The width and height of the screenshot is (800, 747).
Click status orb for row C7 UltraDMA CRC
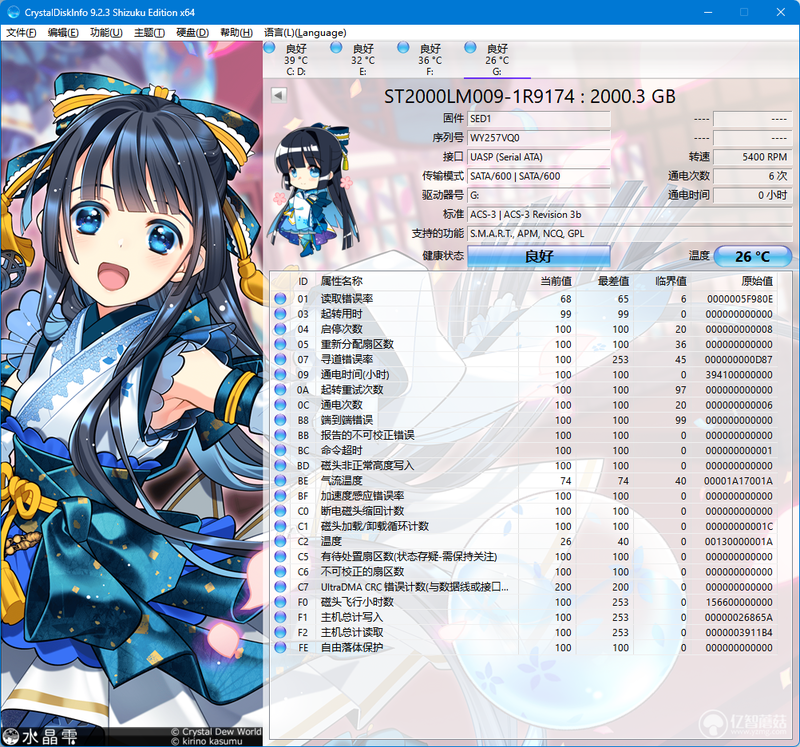coord(280,587)
